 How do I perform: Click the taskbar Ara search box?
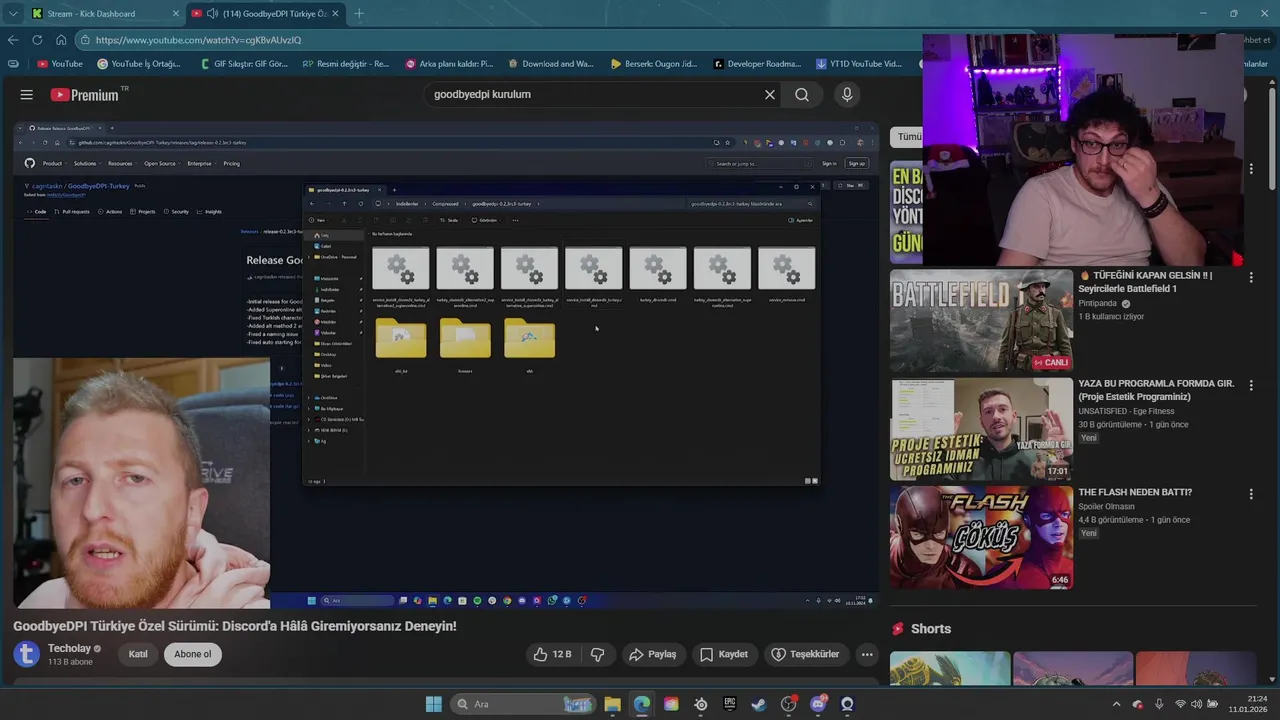pyautogui.click(x=523, y=704)
